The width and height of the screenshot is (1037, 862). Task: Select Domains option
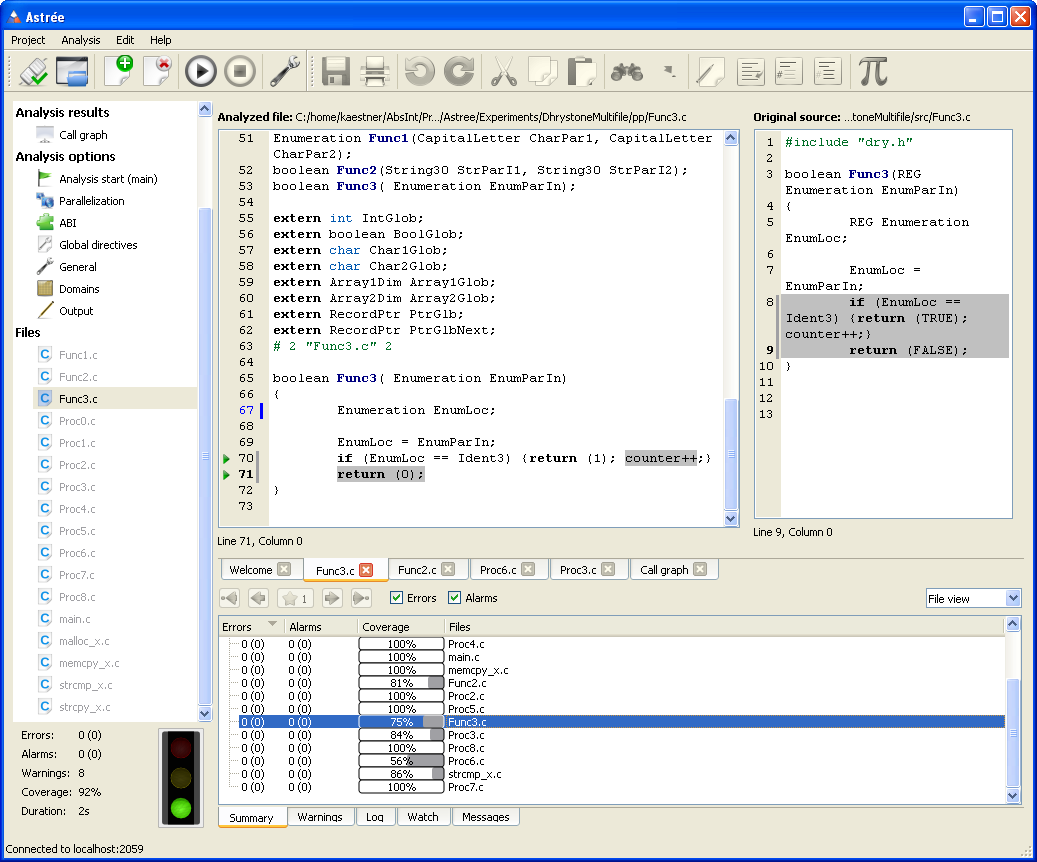pos(79,289)
